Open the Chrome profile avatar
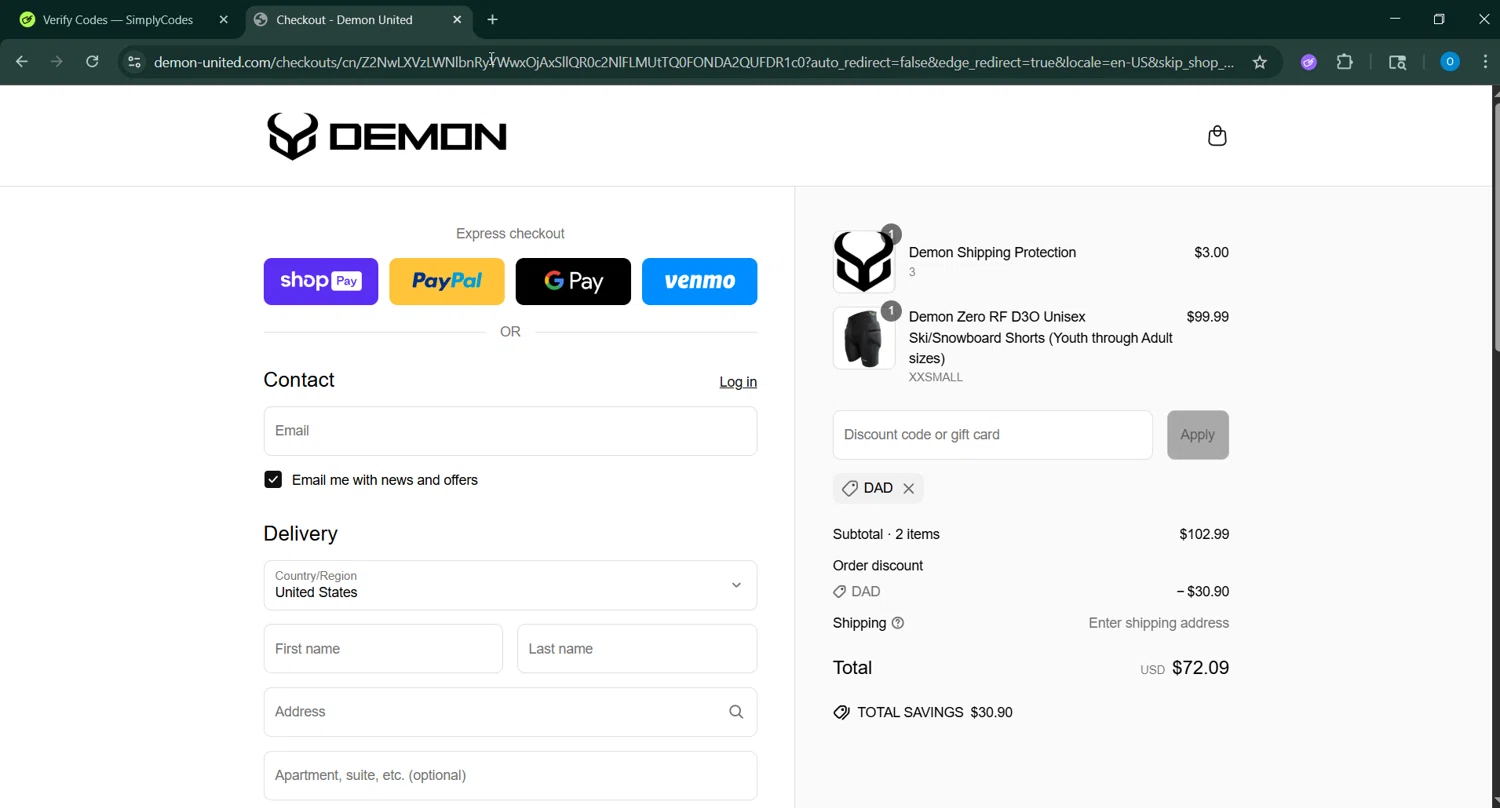 1449,62
